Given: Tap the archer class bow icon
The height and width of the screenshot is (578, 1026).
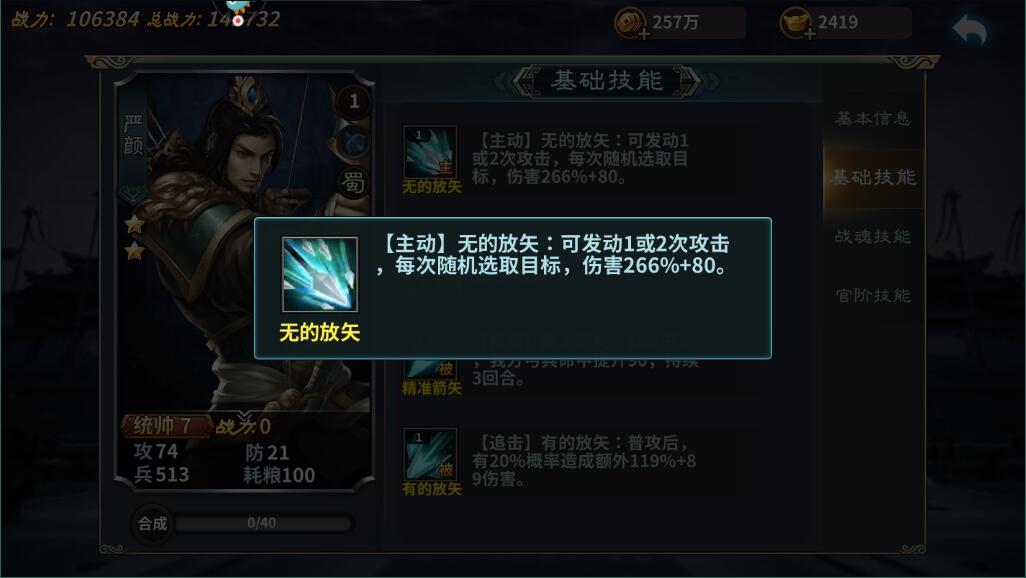Looking at the screenshot, I should 354,142.
